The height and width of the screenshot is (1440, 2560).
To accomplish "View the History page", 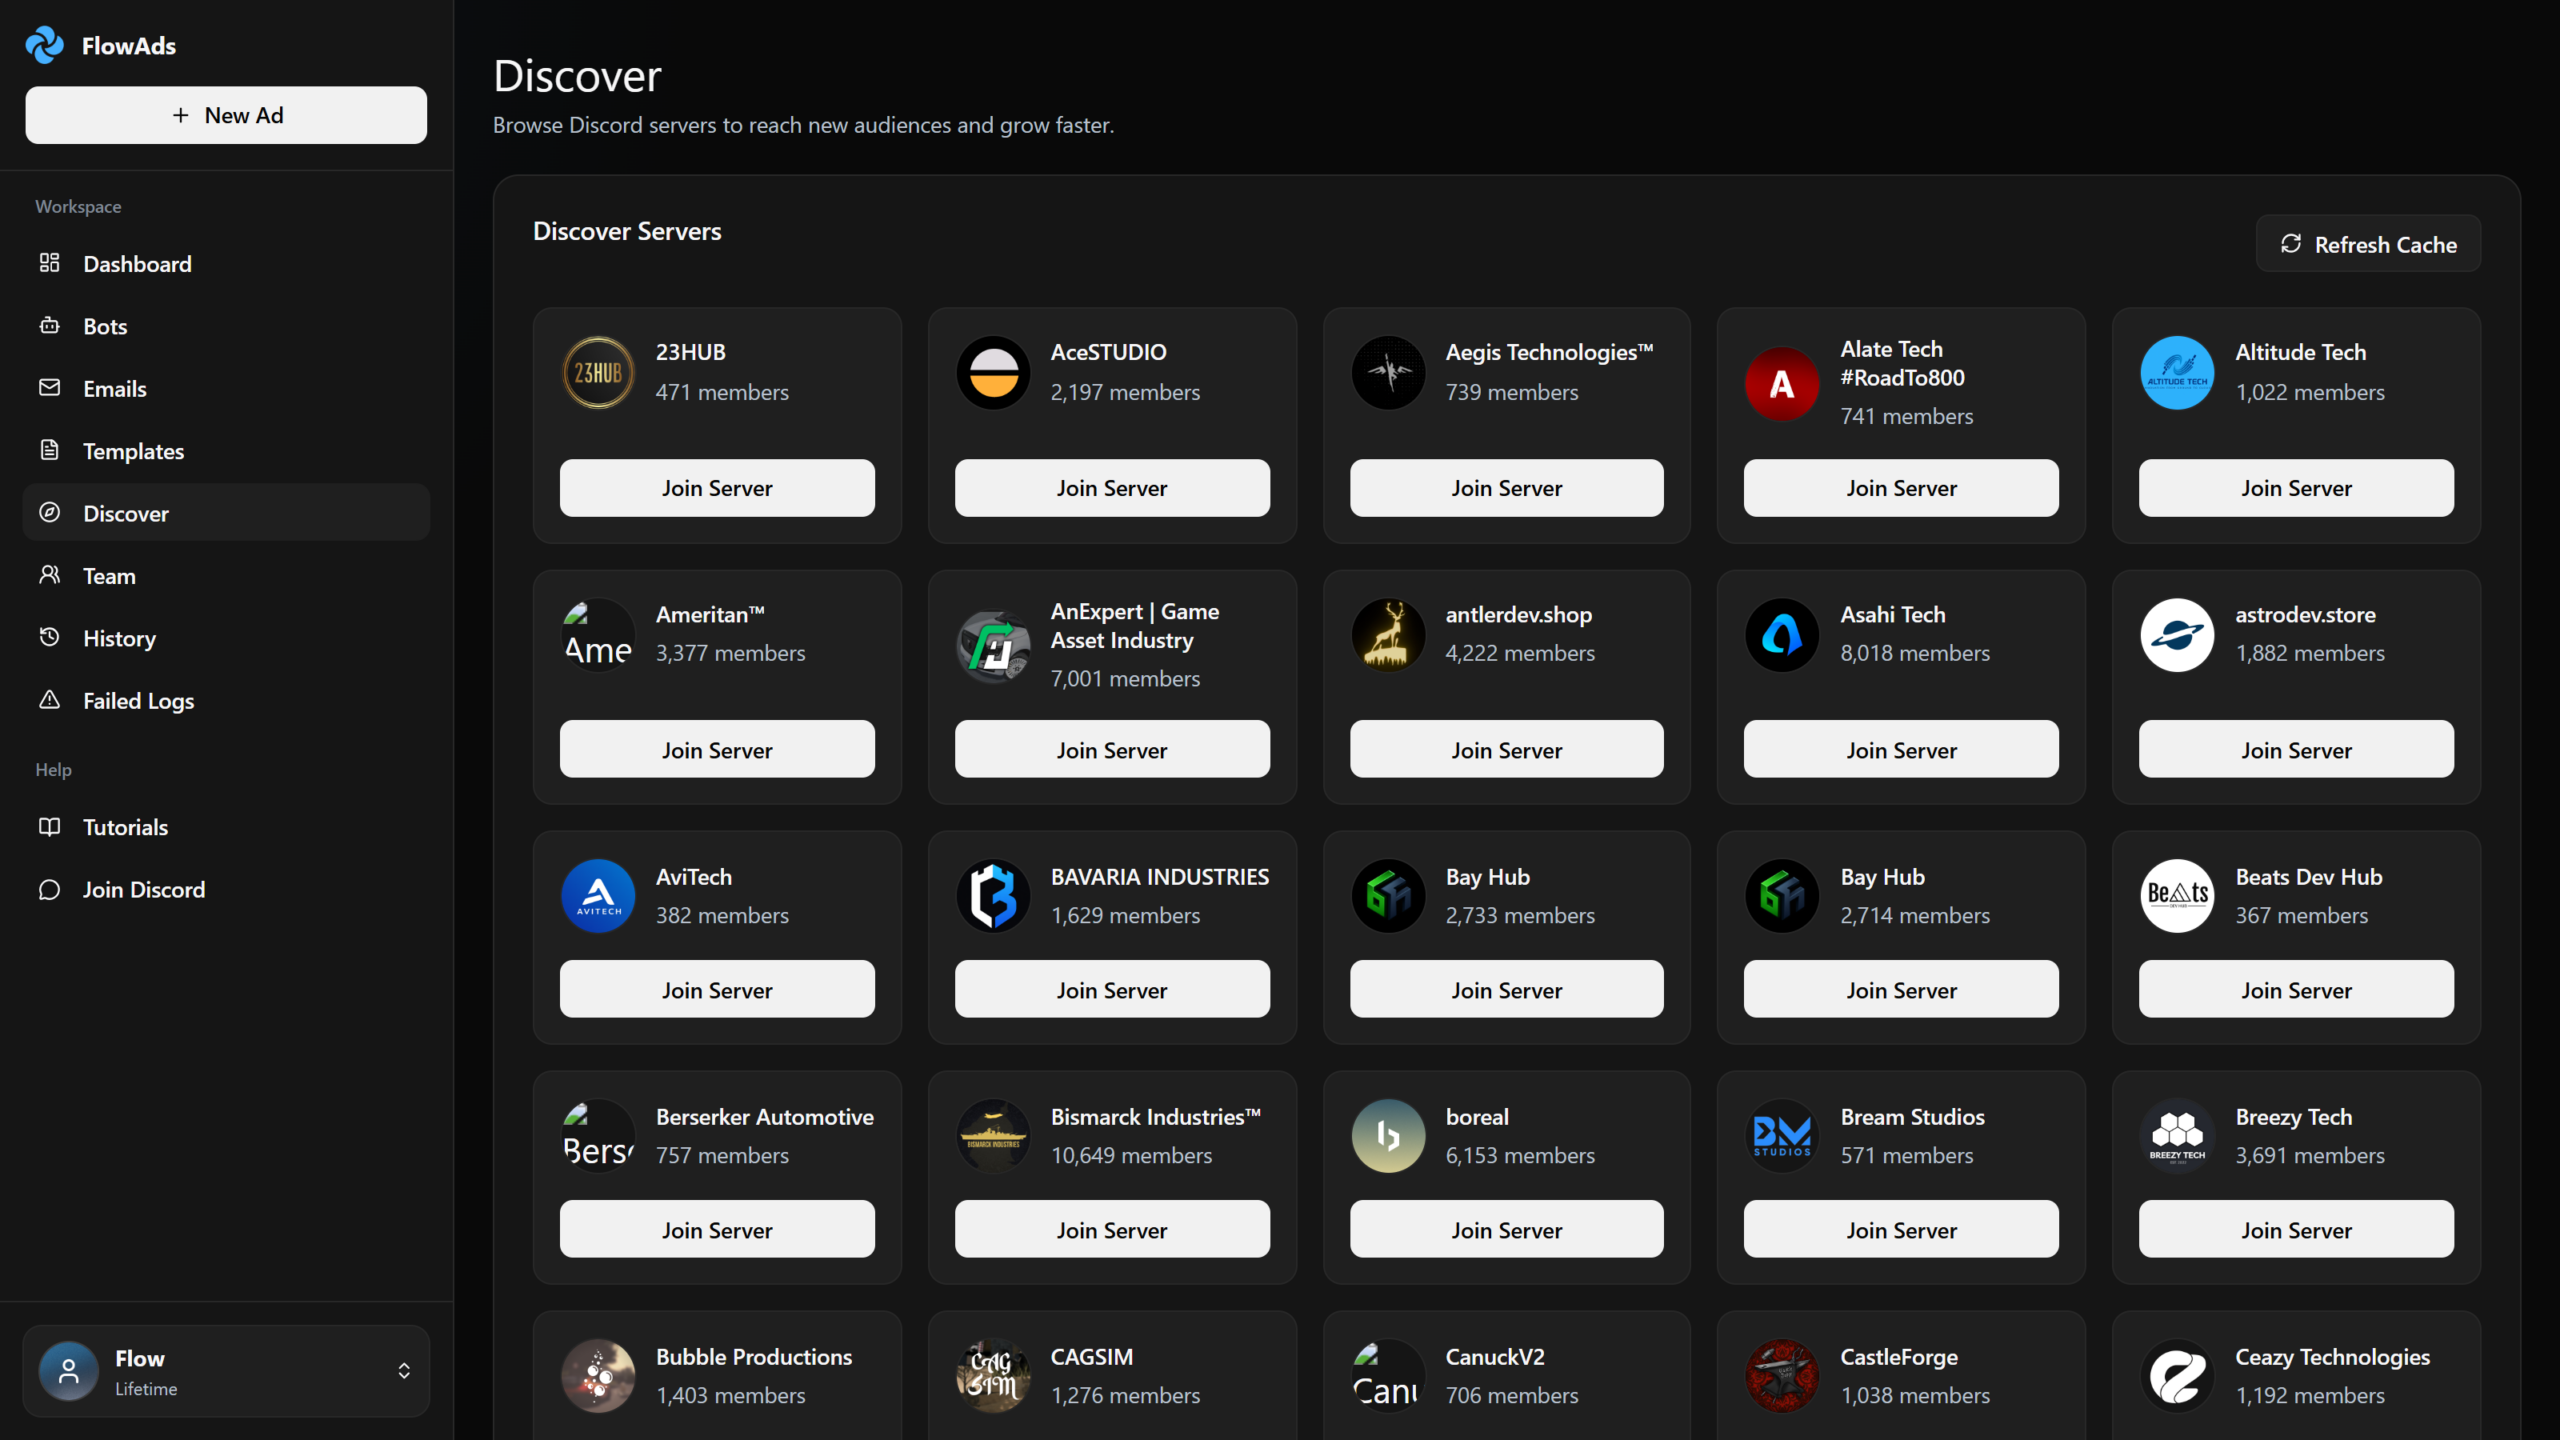I will point(226,638).
